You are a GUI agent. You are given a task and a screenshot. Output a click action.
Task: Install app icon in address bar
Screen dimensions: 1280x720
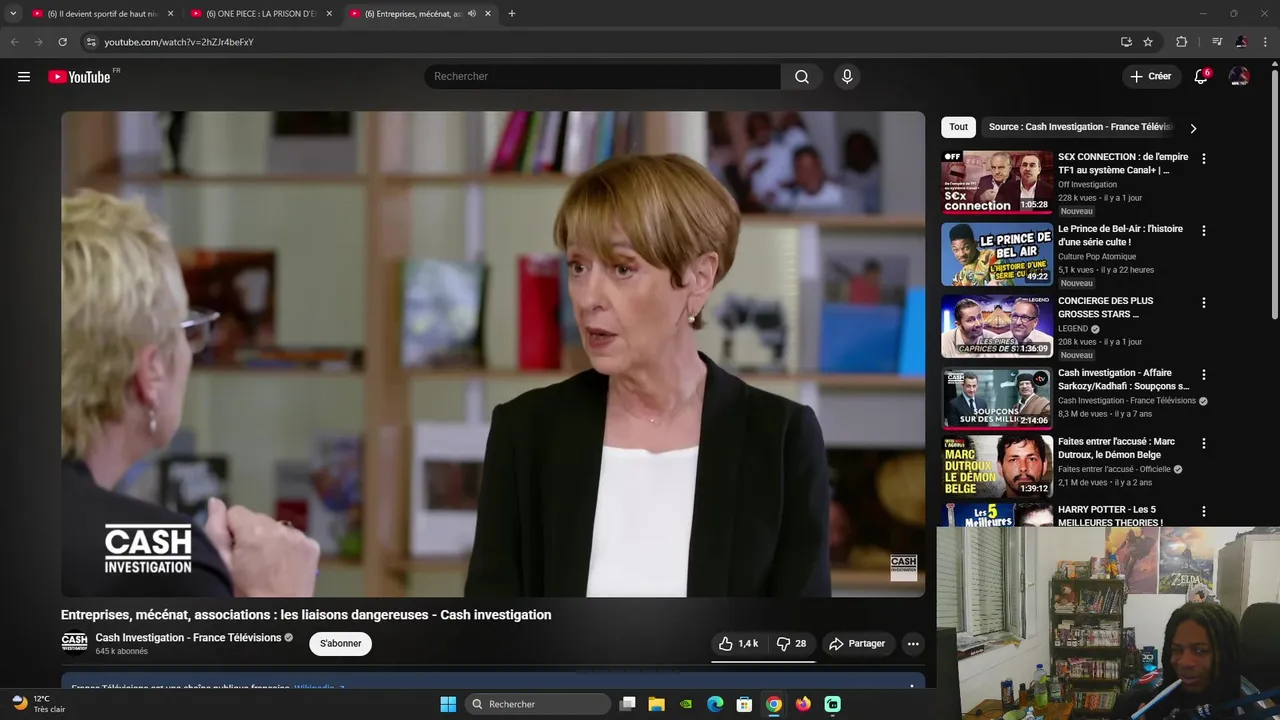tap(1126, 42)
